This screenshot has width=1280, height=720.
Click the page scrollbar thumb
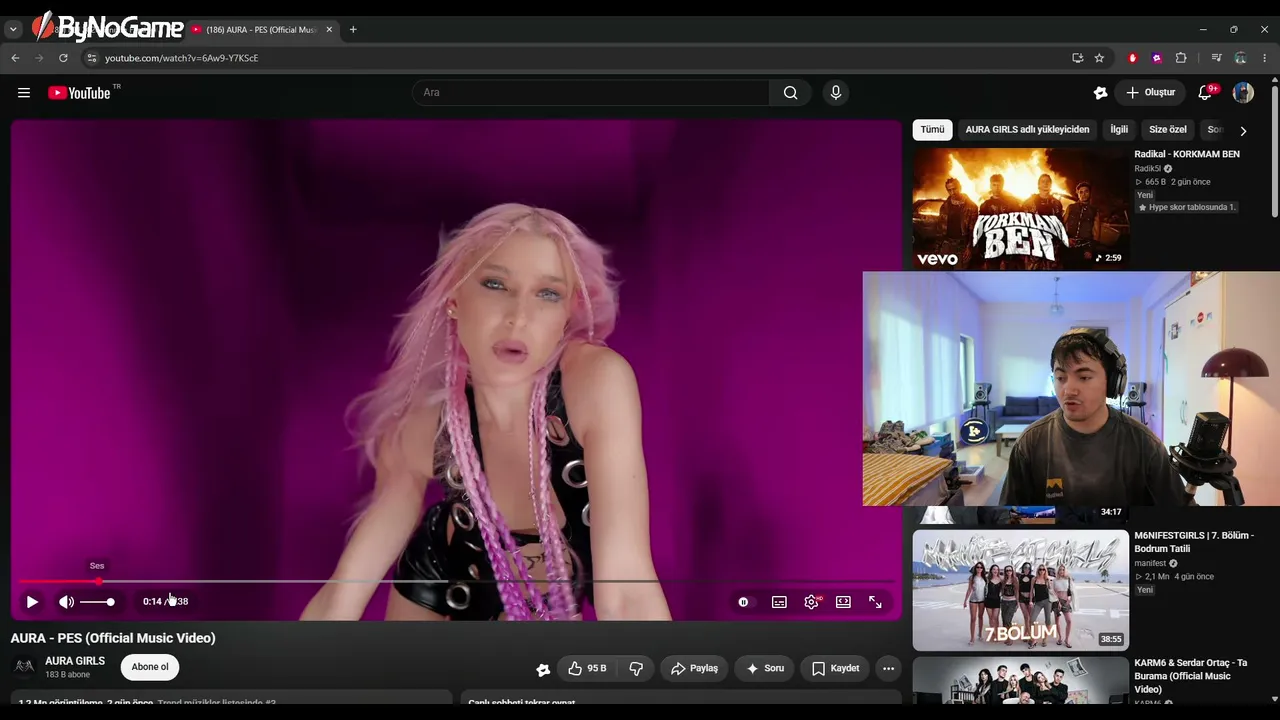(1274, 150)
